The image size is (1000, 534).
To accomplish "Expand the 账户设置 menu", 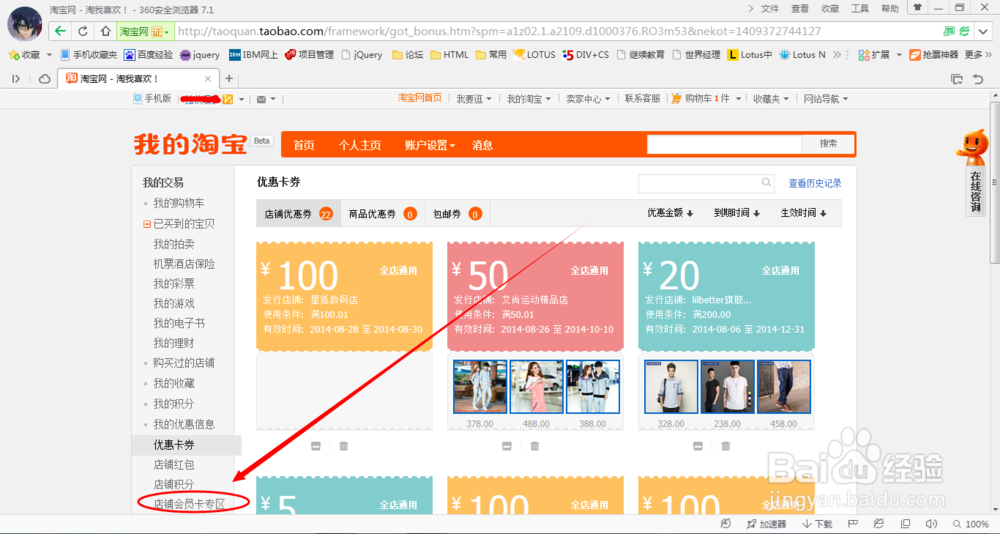I will pos(430,145).
